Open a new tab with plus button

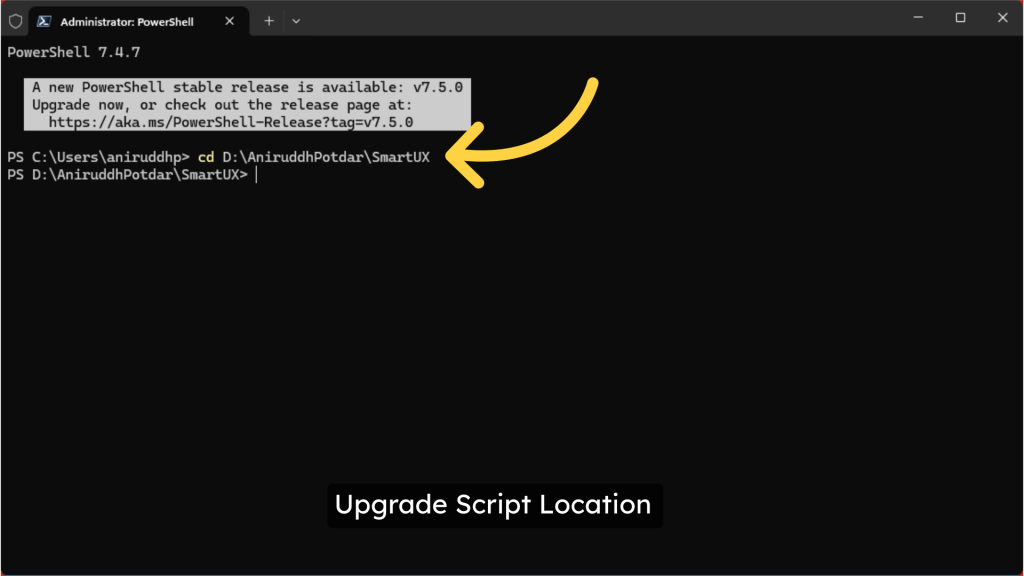tap(269, 21)
